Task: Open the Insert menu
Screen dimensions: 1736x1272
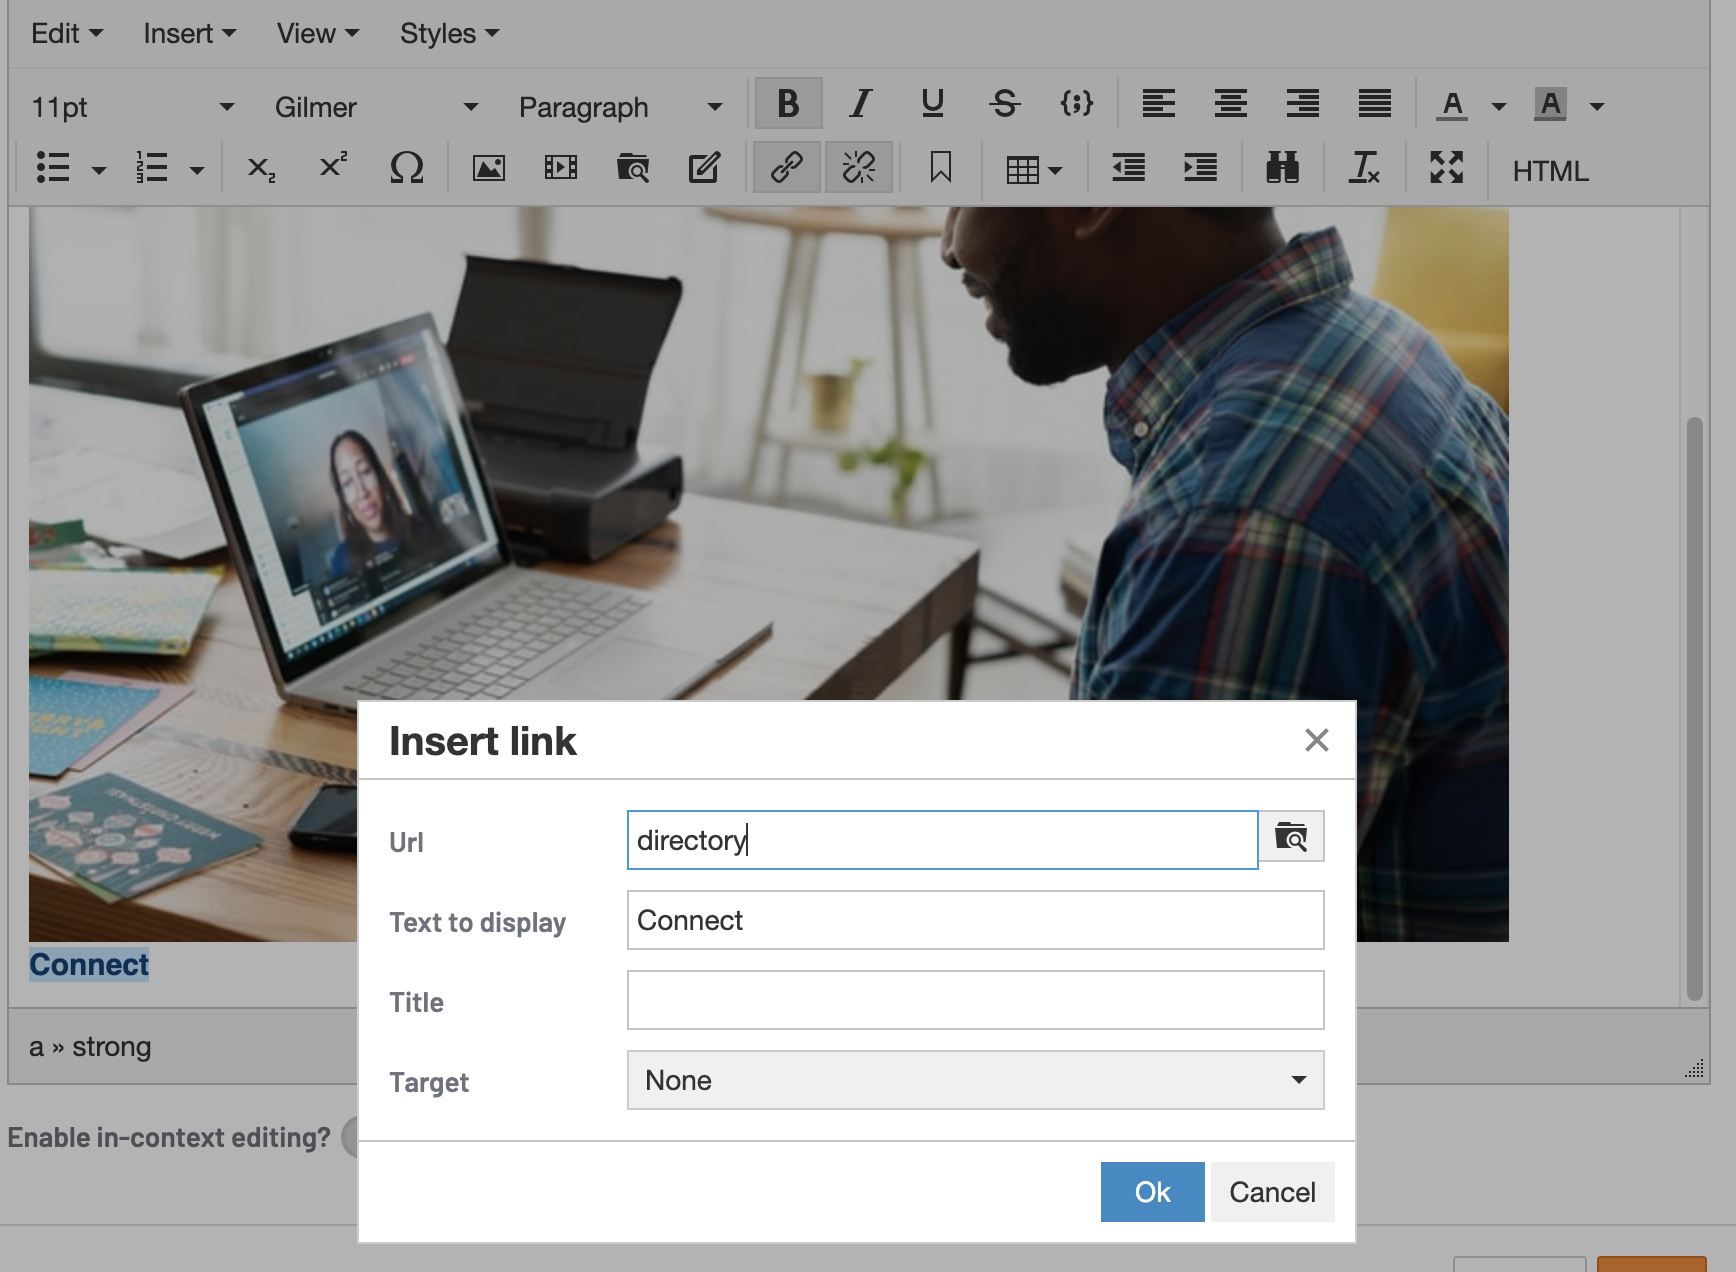Action: point(189,34)
